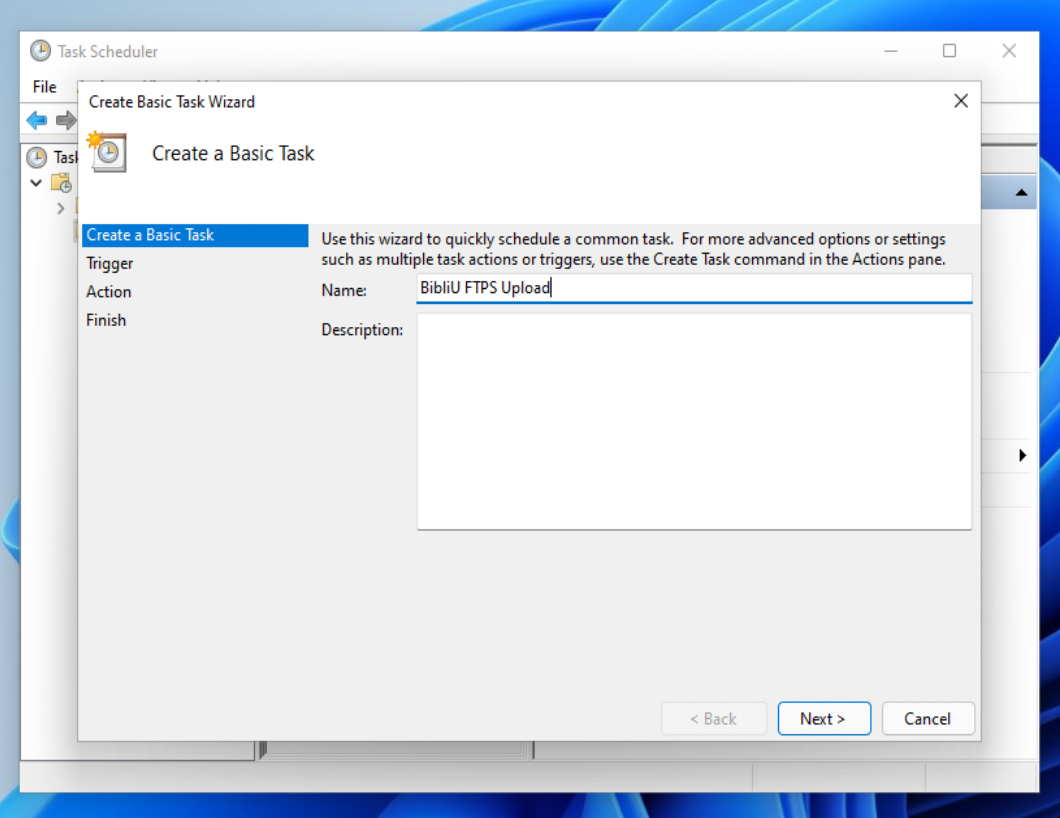Expand the child folder under Task Scheduler Library
1060x818 pixels.
coord(61,208)
